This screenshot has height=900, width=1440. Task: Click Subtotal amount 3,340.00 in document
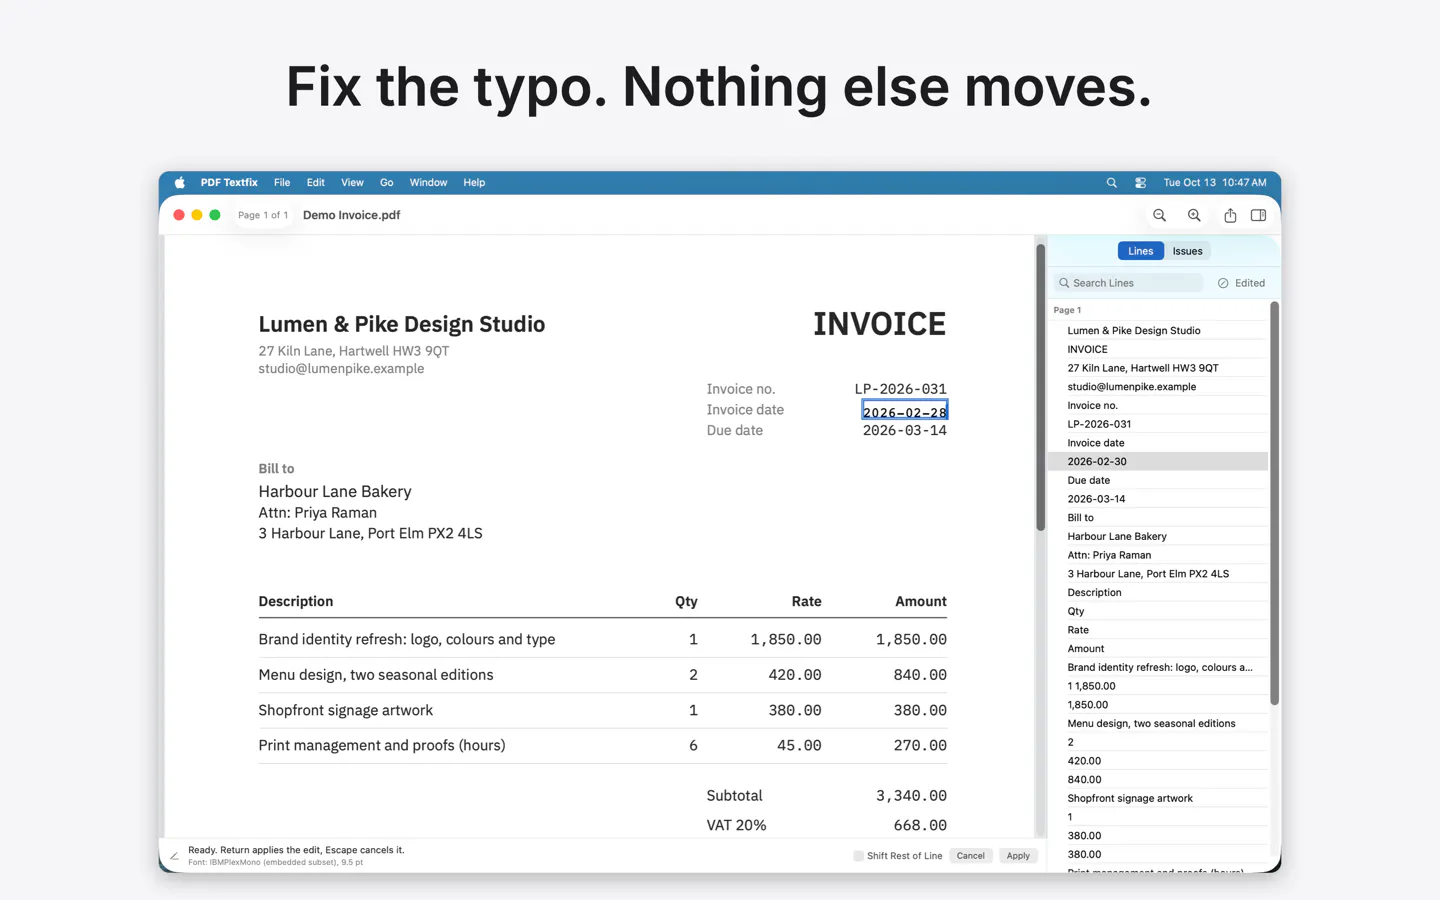click(911, 796)
